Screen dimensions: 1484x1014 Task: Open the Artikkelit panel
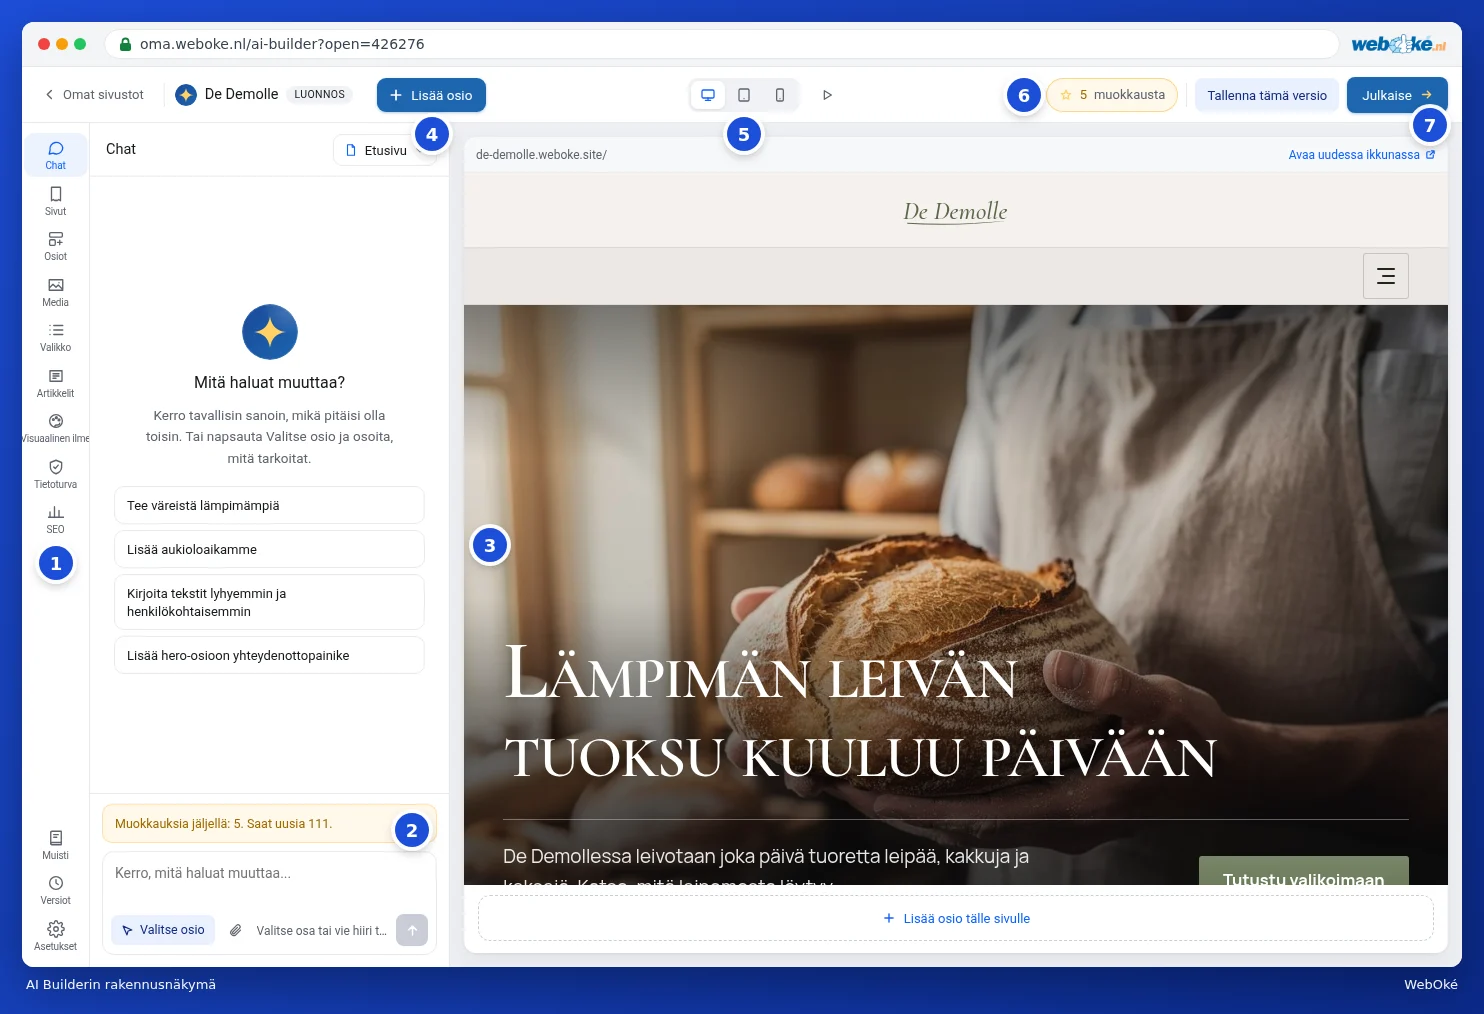coord(56,383)
